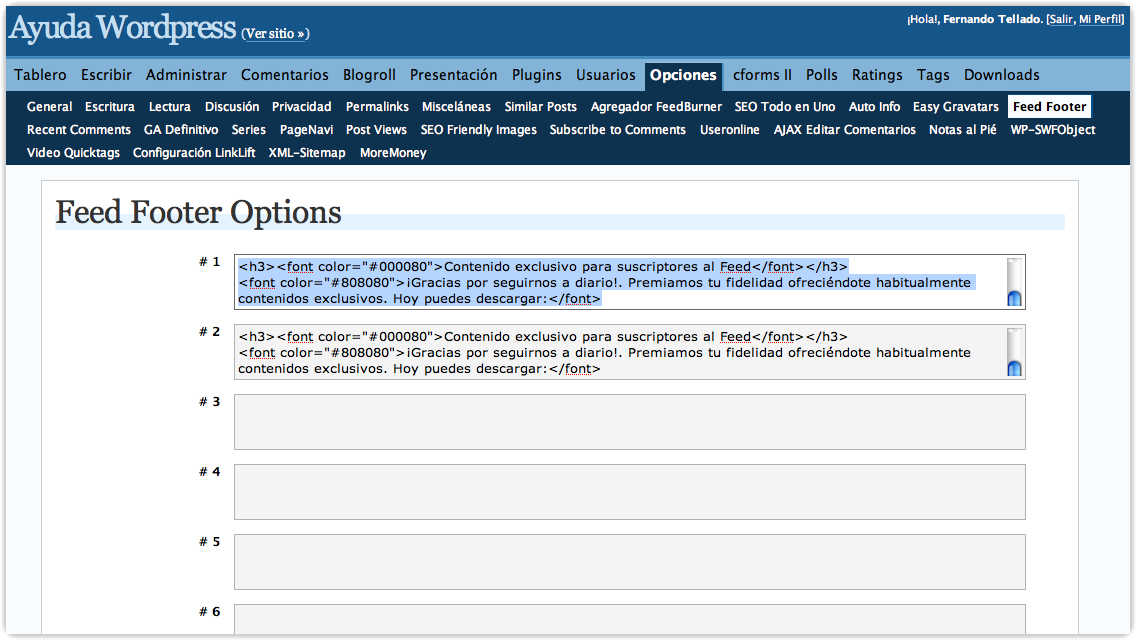Open the Mi Perfil link
Viewport: 1136px width, 640px height.
(1100, 19)
